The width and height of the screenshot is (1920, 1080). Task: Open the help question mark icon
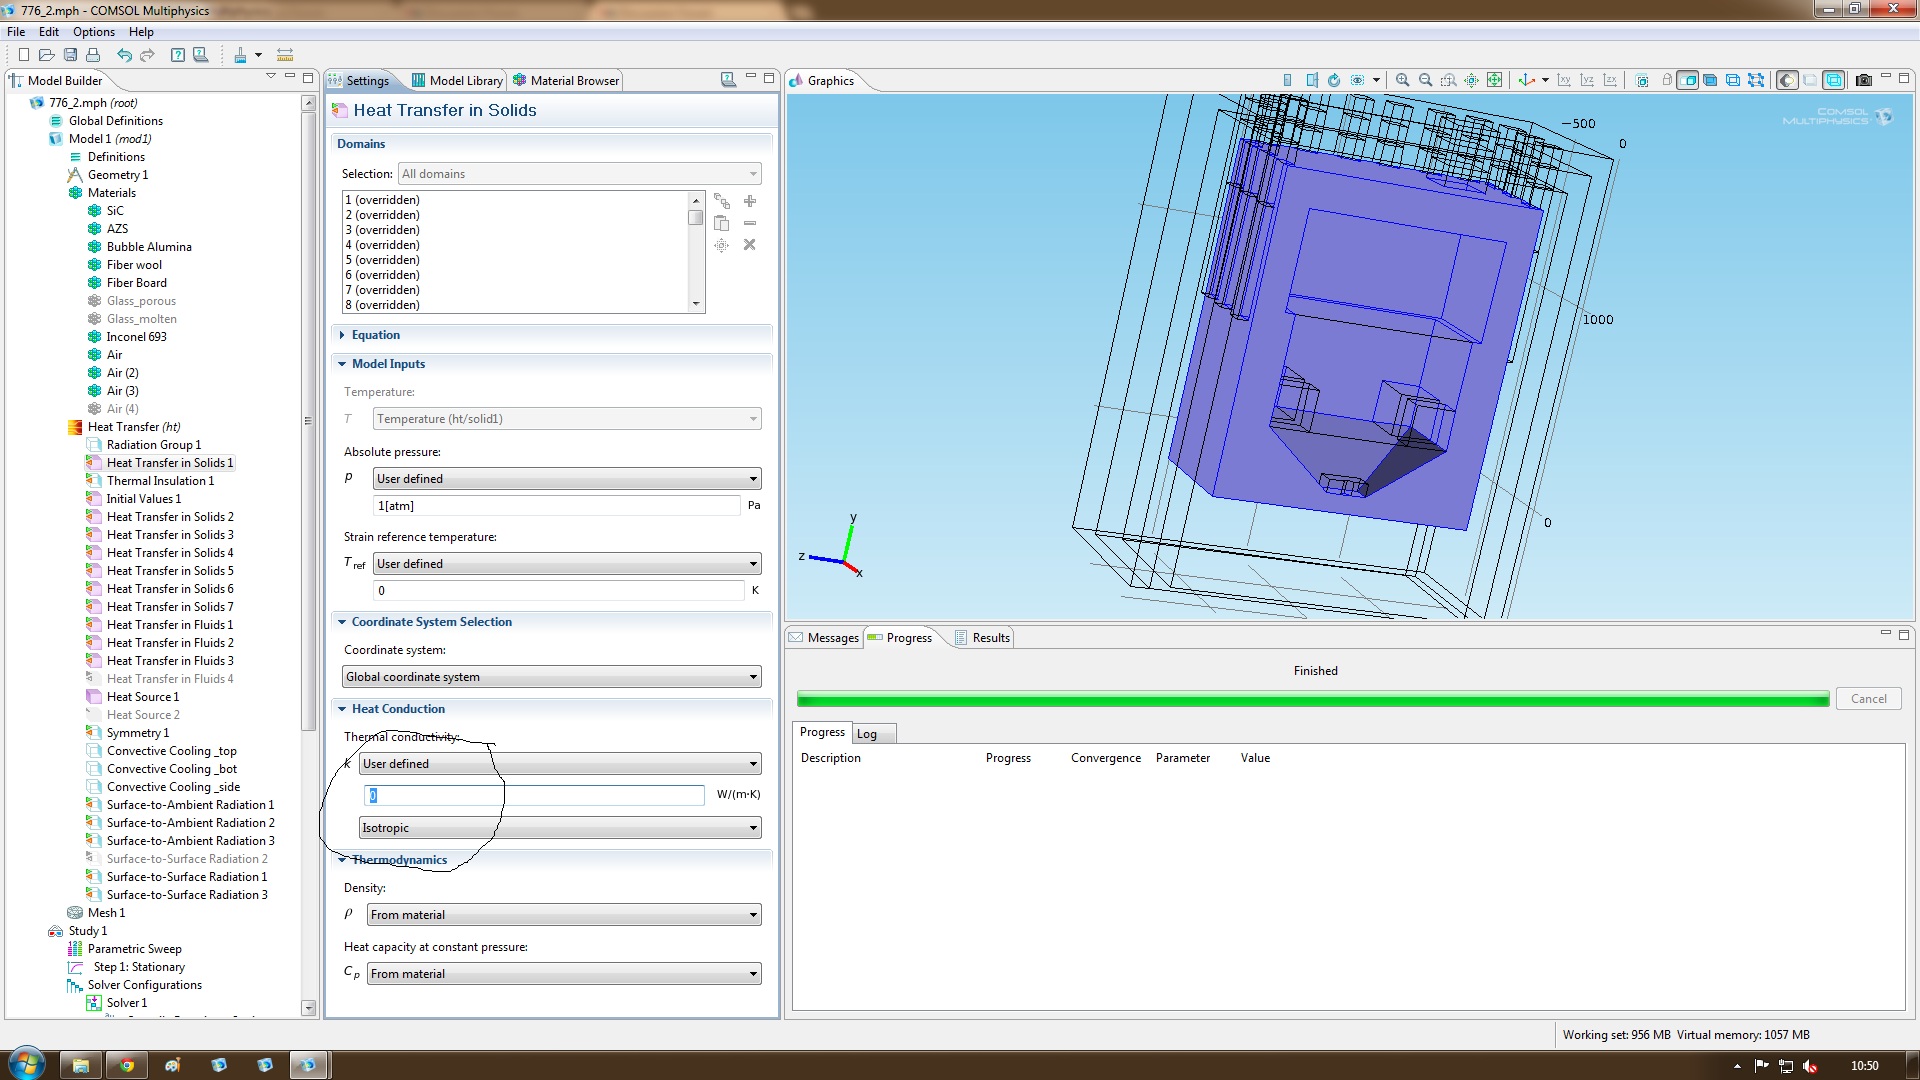pyautogui.click(x=177, y=55)
